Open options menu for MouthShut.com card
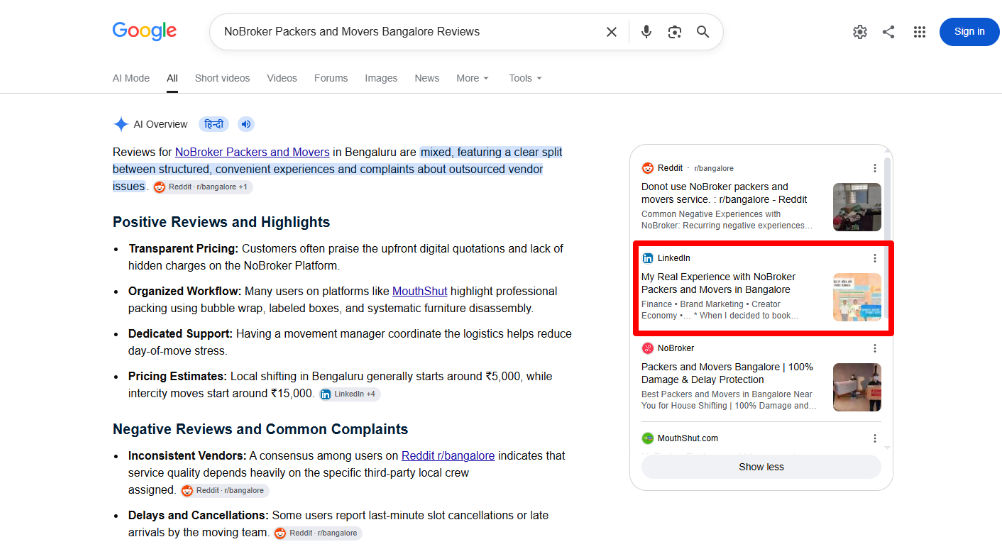The height and width of the screenshot is (550, 1002). (x=875, y=438)
